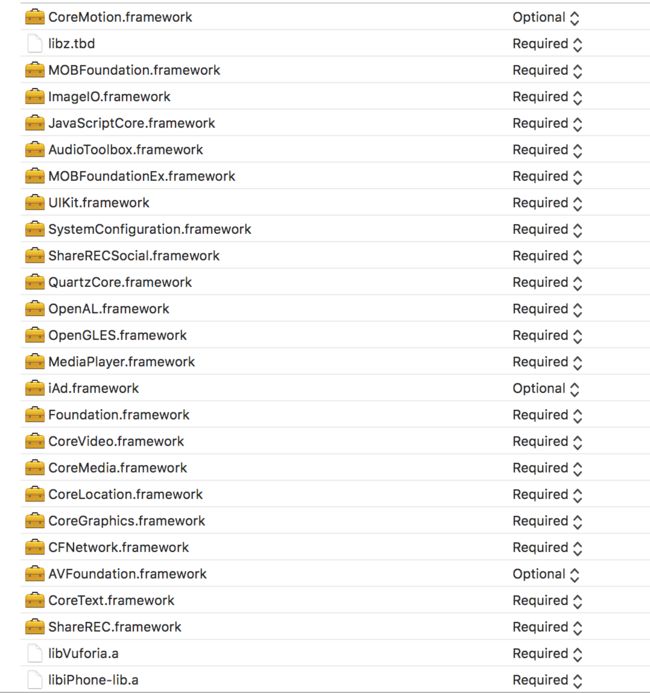The image size is (650, 693).
Task: Open the iAd.framework Optional status popup
Action: tap(546, 389)
